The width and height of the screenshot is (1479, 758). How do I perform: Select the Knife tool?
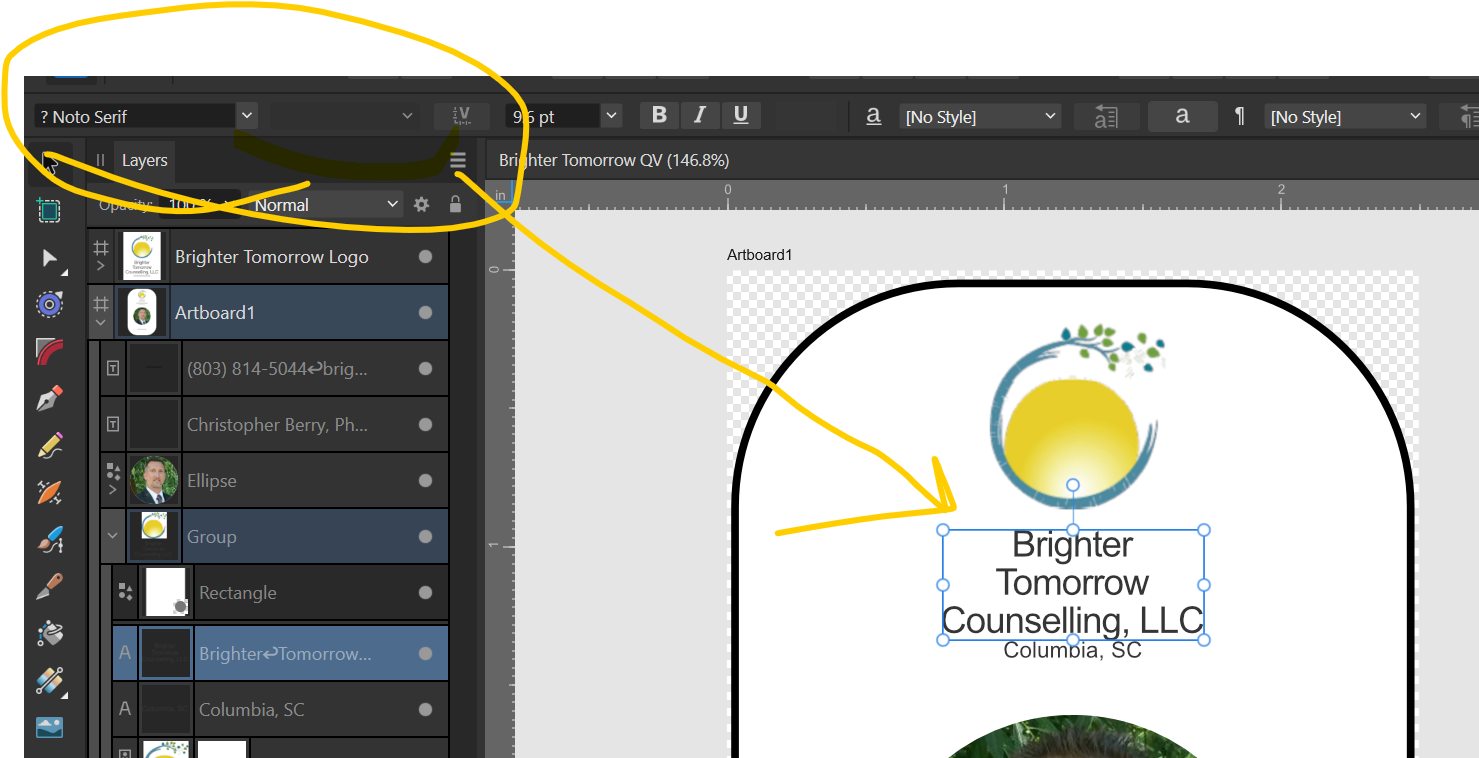pos(49,587)
